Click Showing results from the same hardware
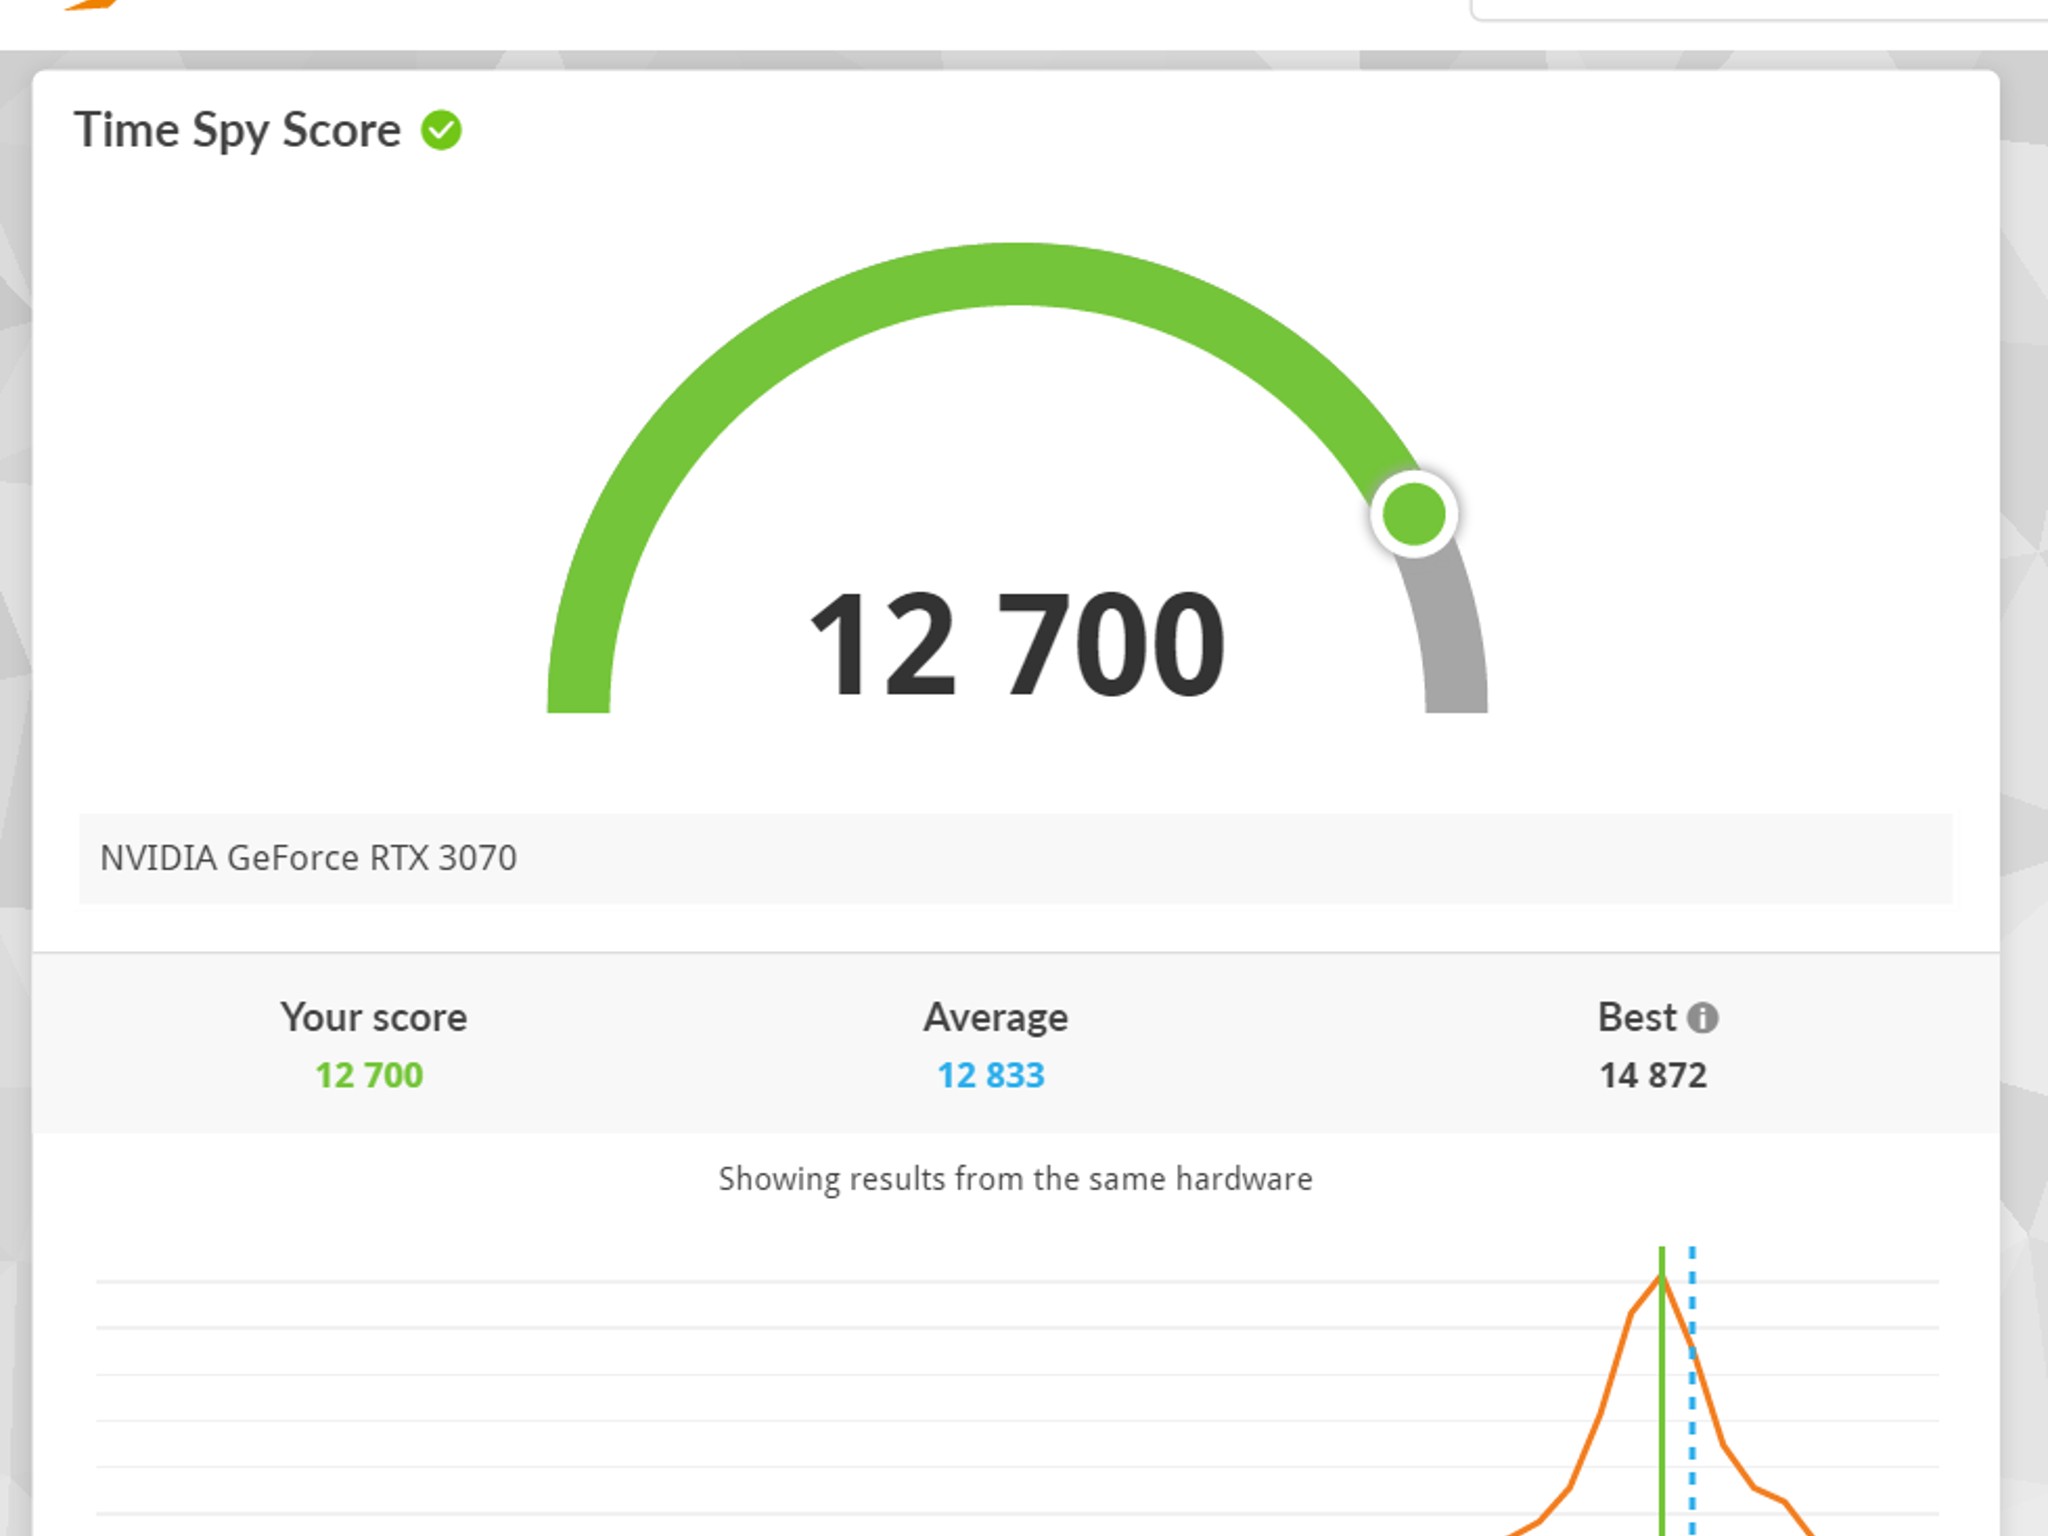 (1015, 1179)
